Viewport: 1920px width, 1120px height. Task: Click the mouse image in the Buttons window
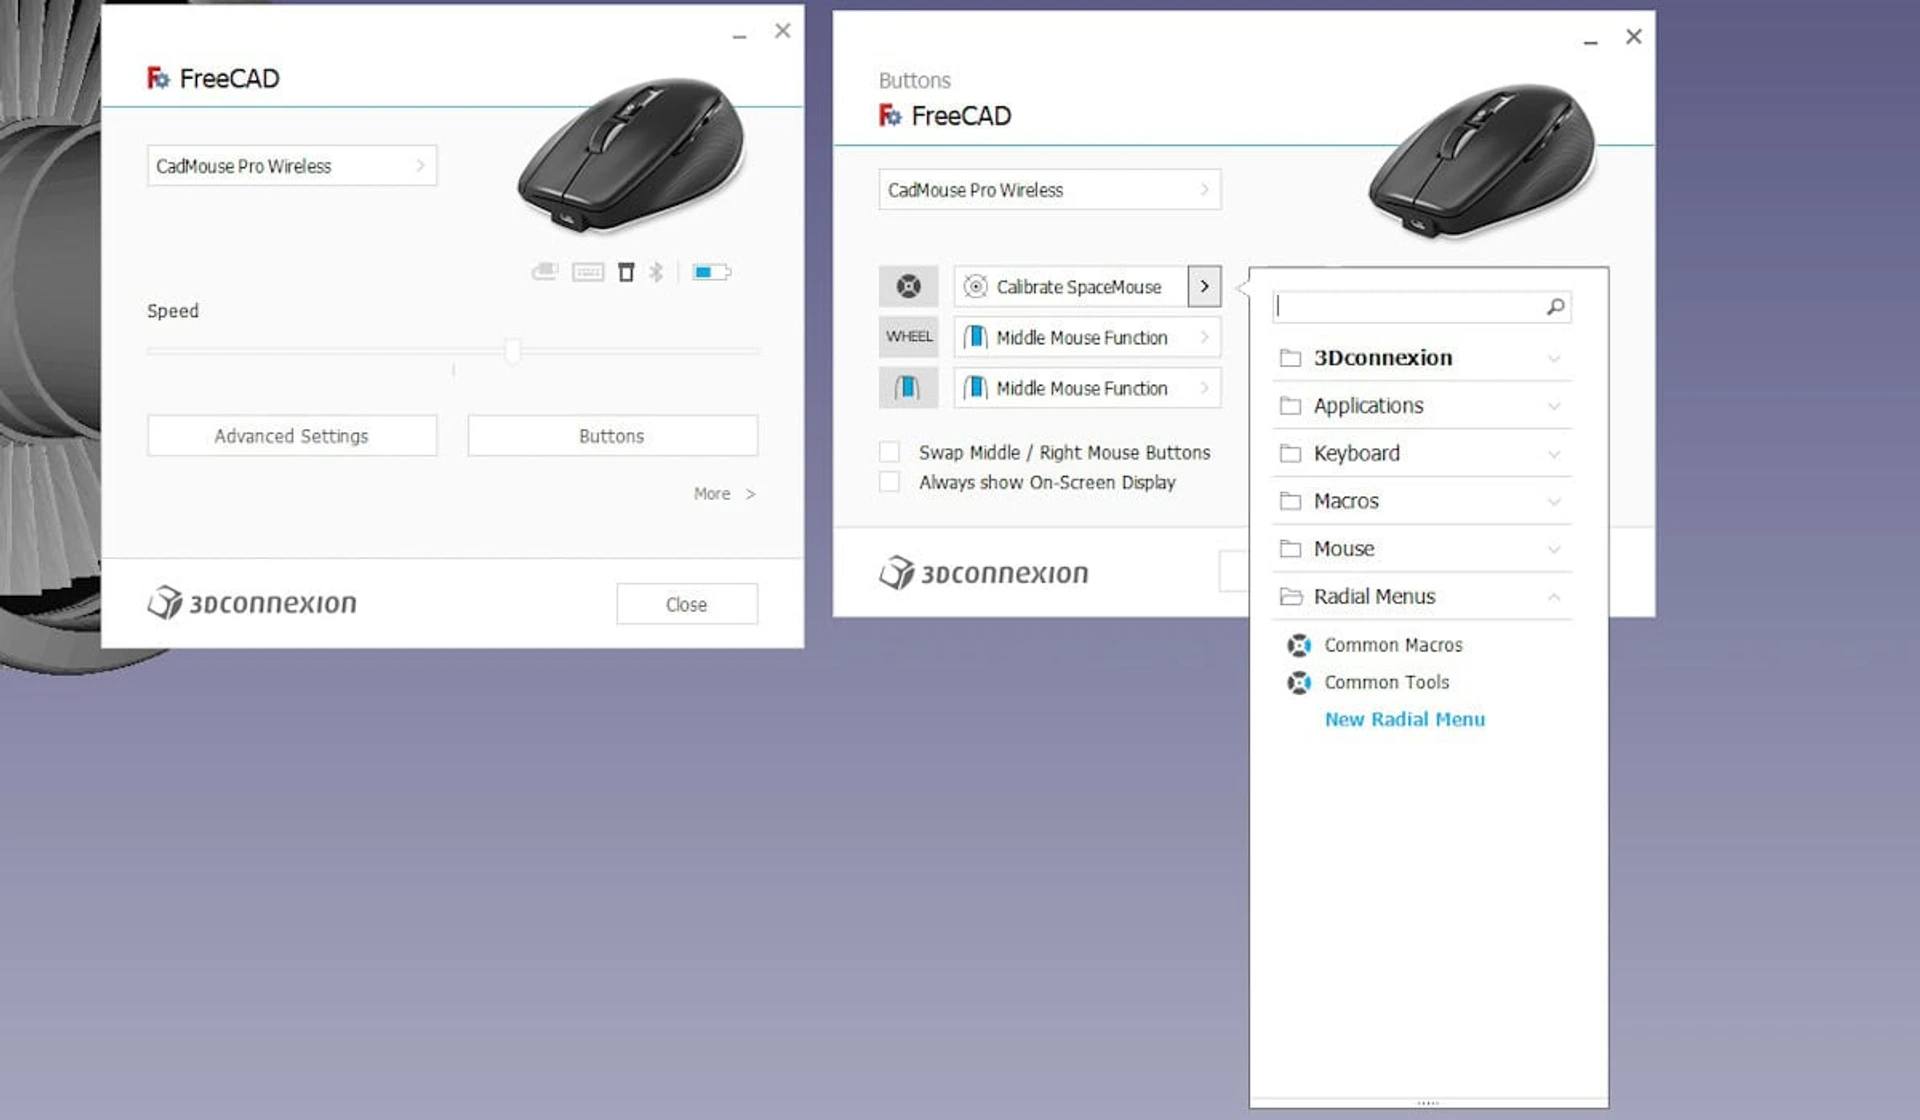1483,160
